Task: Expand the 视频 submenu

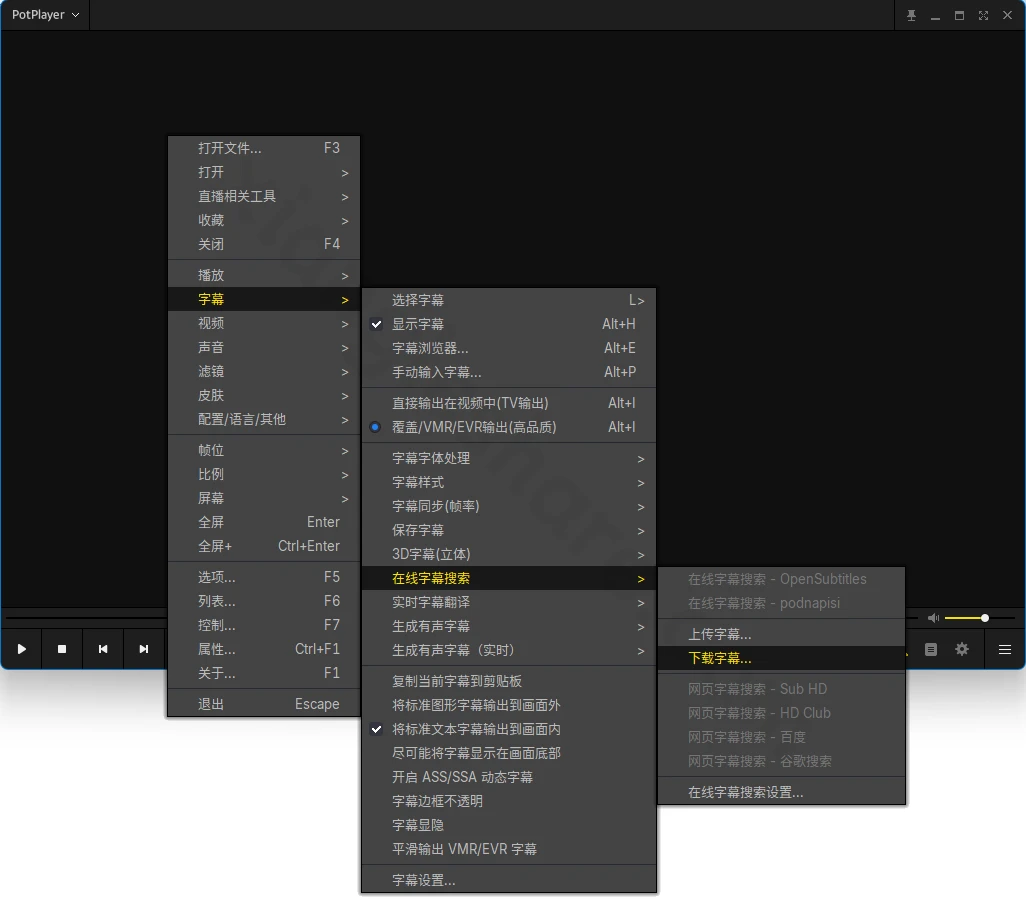Action: point(264,323)
